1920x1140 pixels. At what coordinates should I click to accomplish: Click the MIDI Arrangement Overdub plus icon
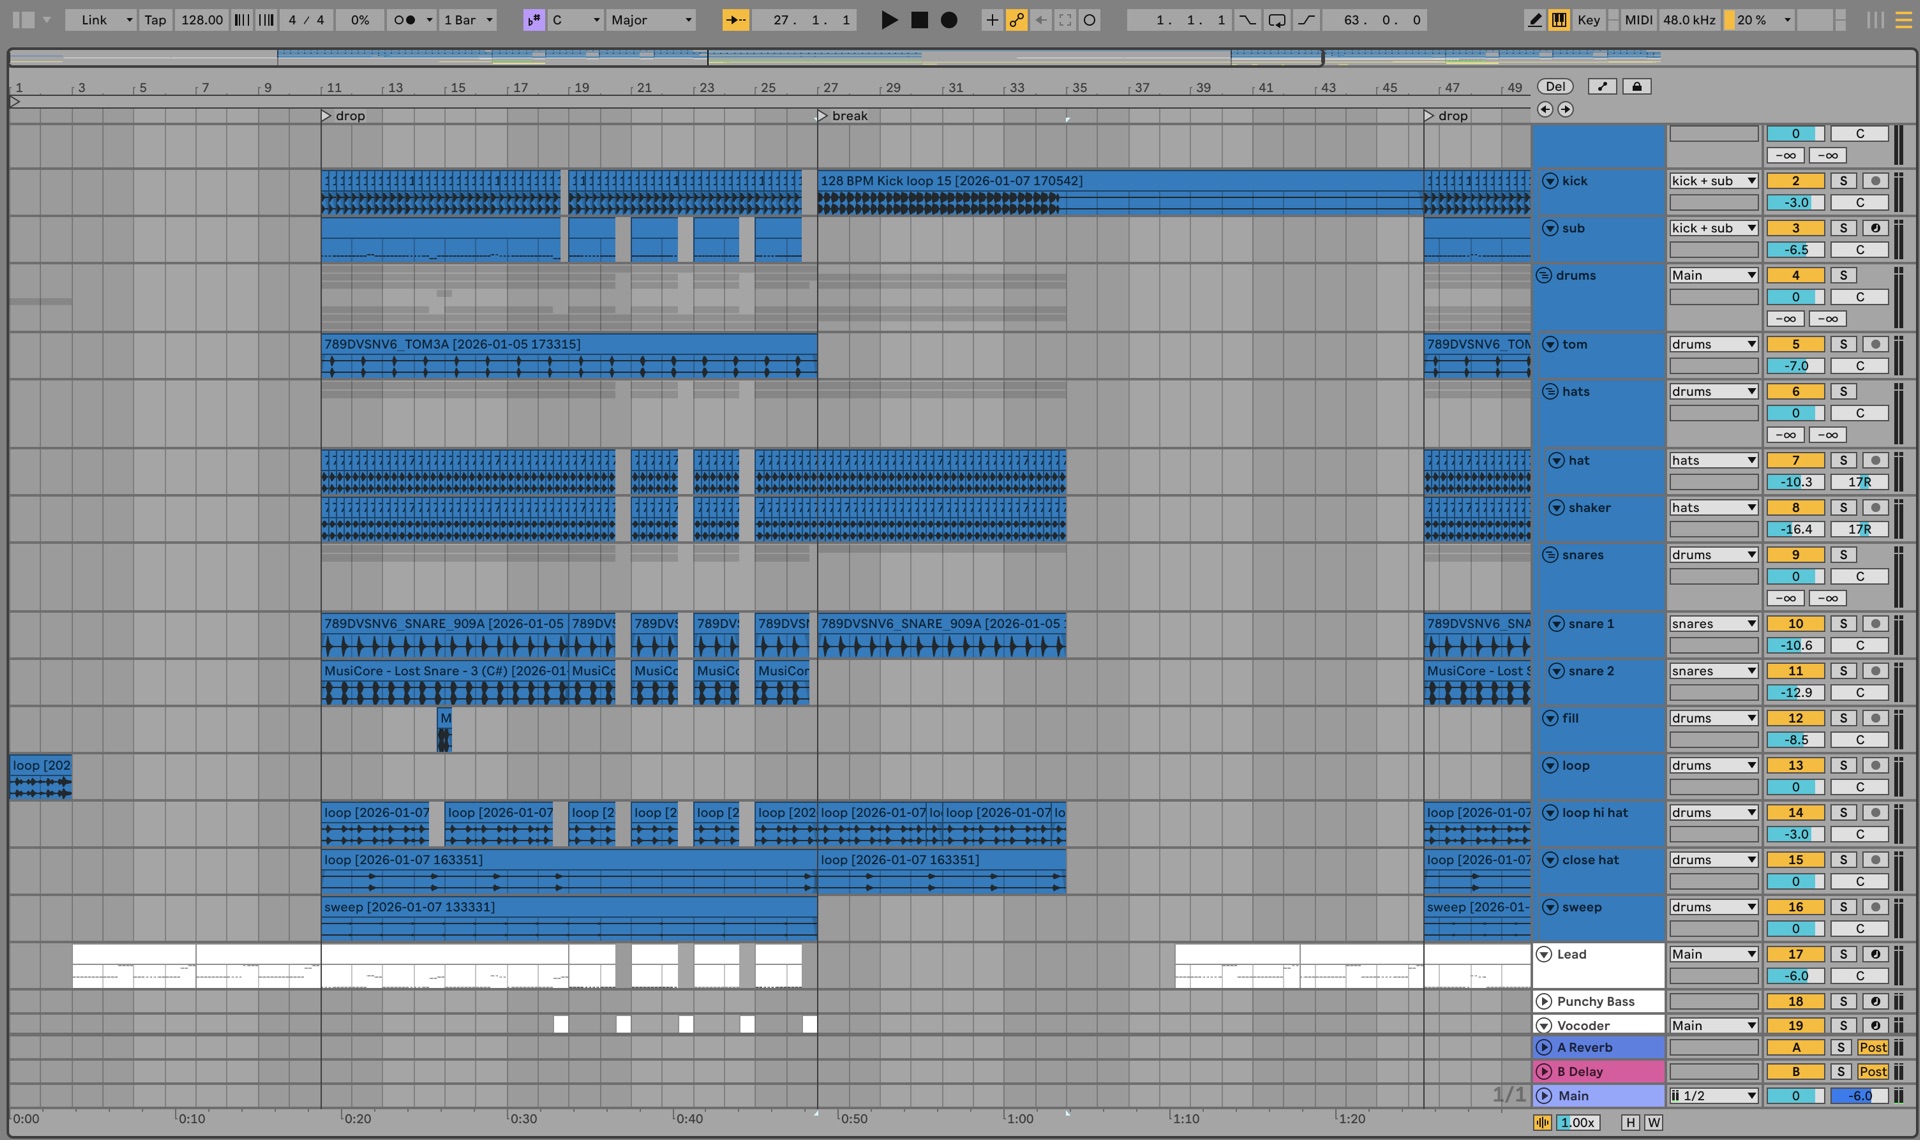991,20
